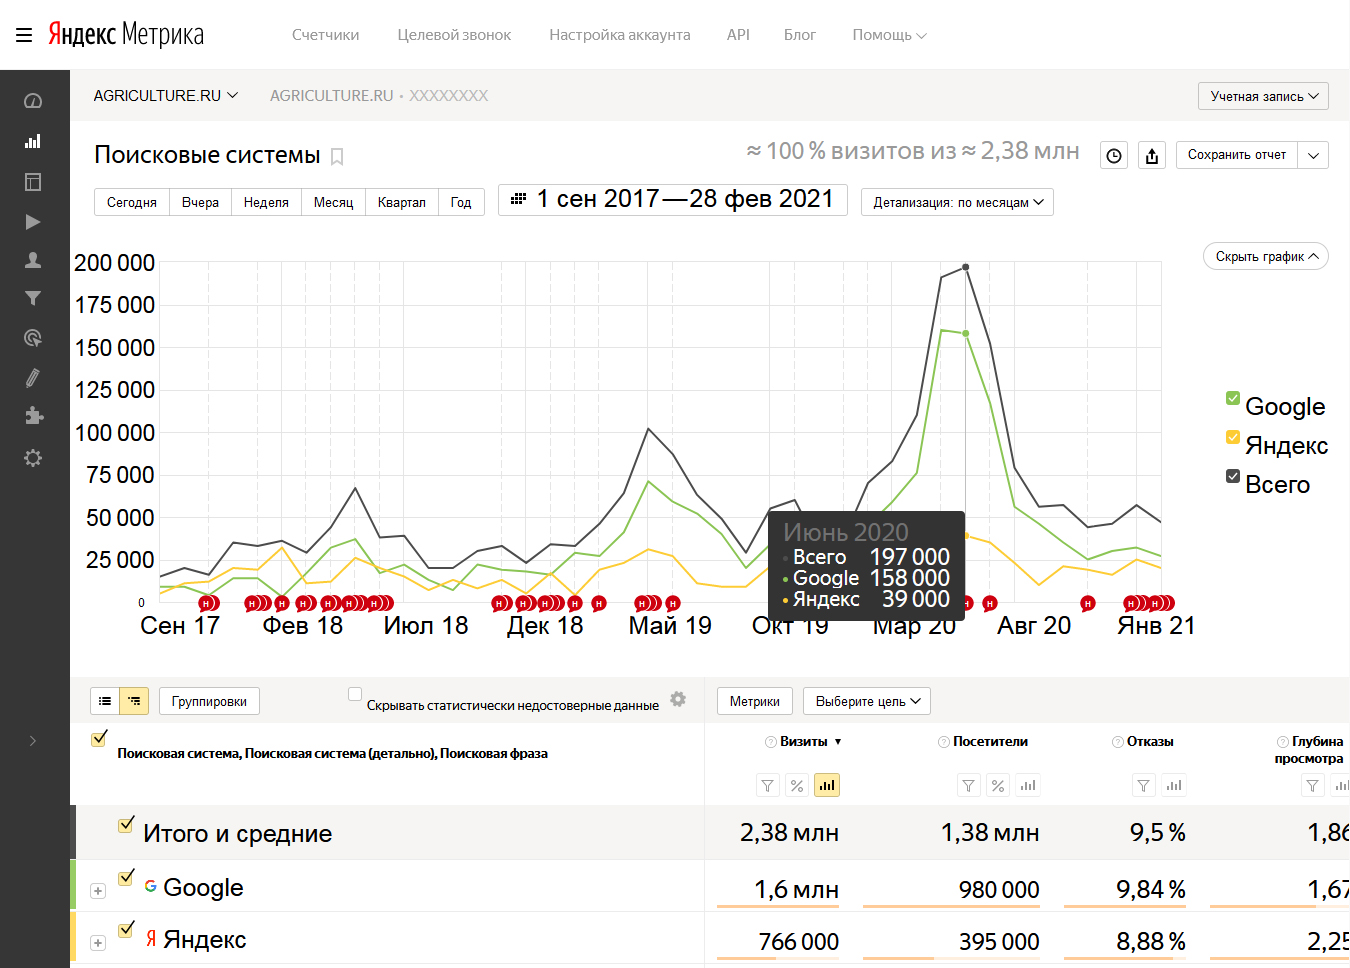This screenshot has width=1350, height=968.
Task: Click the clock icon beside export
Action: (x=1114, y=156)
